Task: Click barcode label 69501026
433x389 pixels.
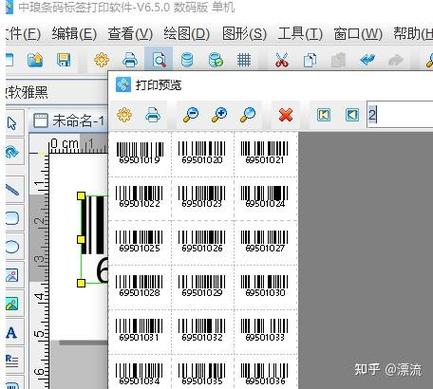Action: (202, 242)
